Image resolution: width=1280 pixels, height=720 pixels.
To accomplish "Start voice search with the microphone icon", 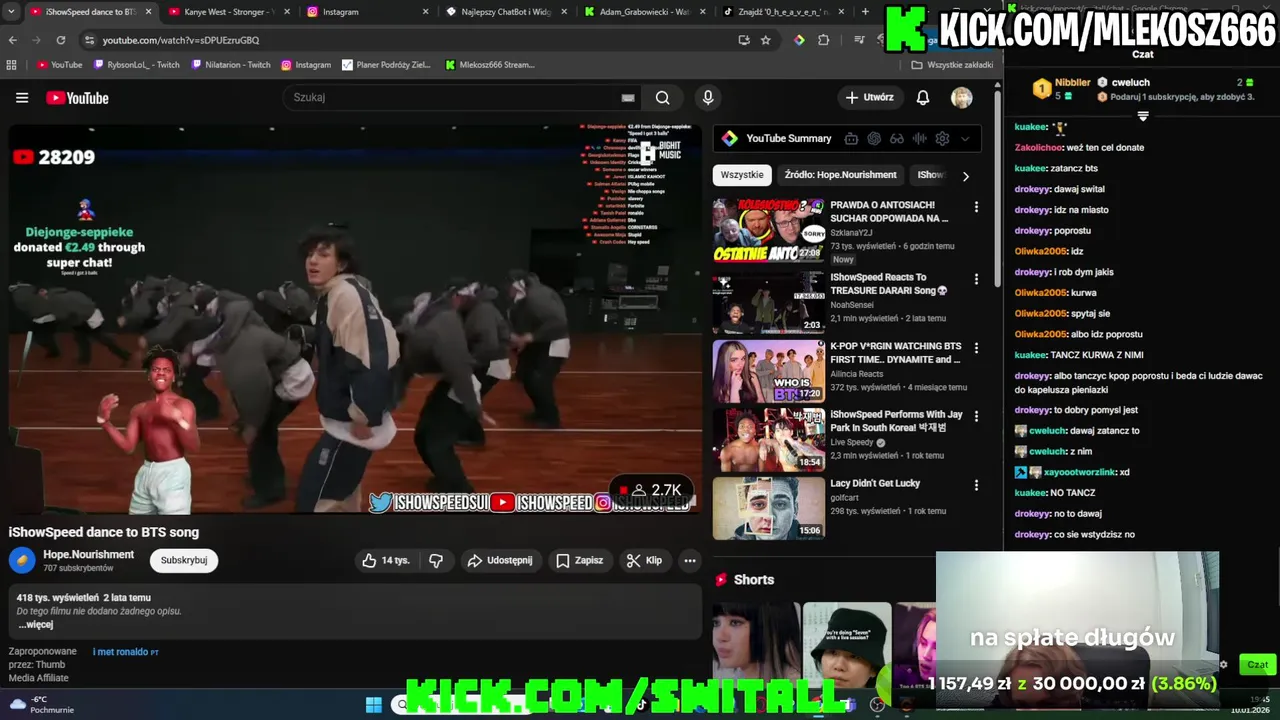I will click(708, 97).
